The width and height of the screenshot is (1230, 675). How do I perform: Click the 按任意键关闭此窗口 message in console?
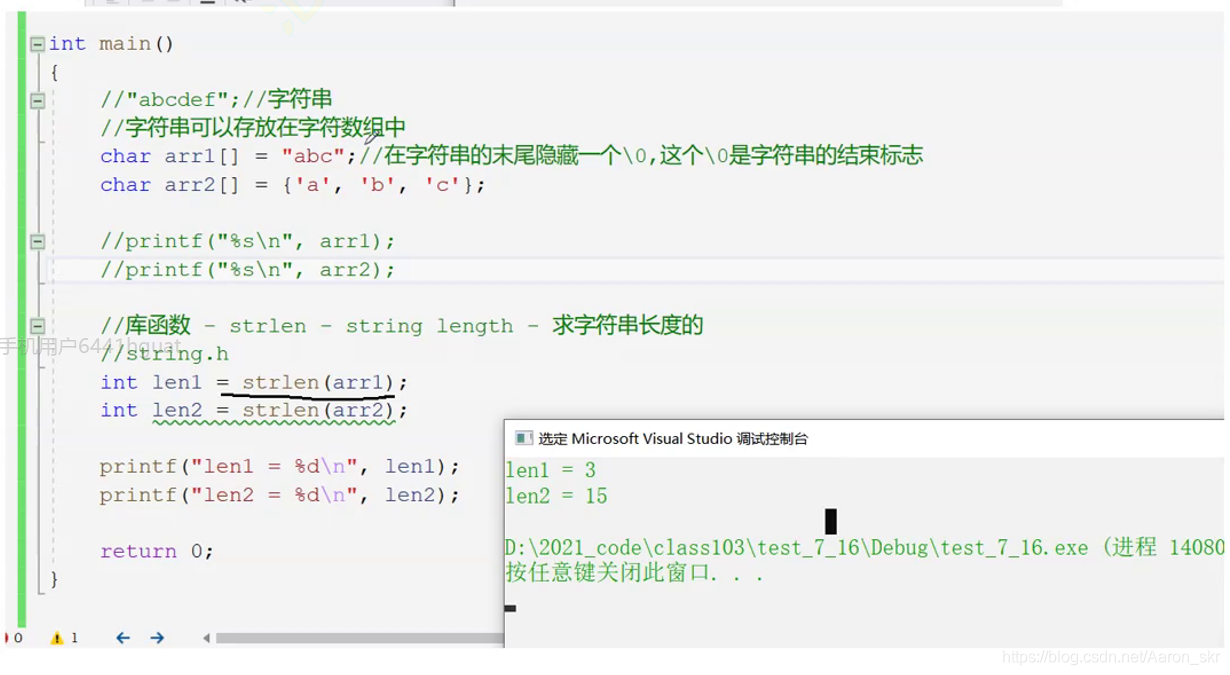(635, 574)
